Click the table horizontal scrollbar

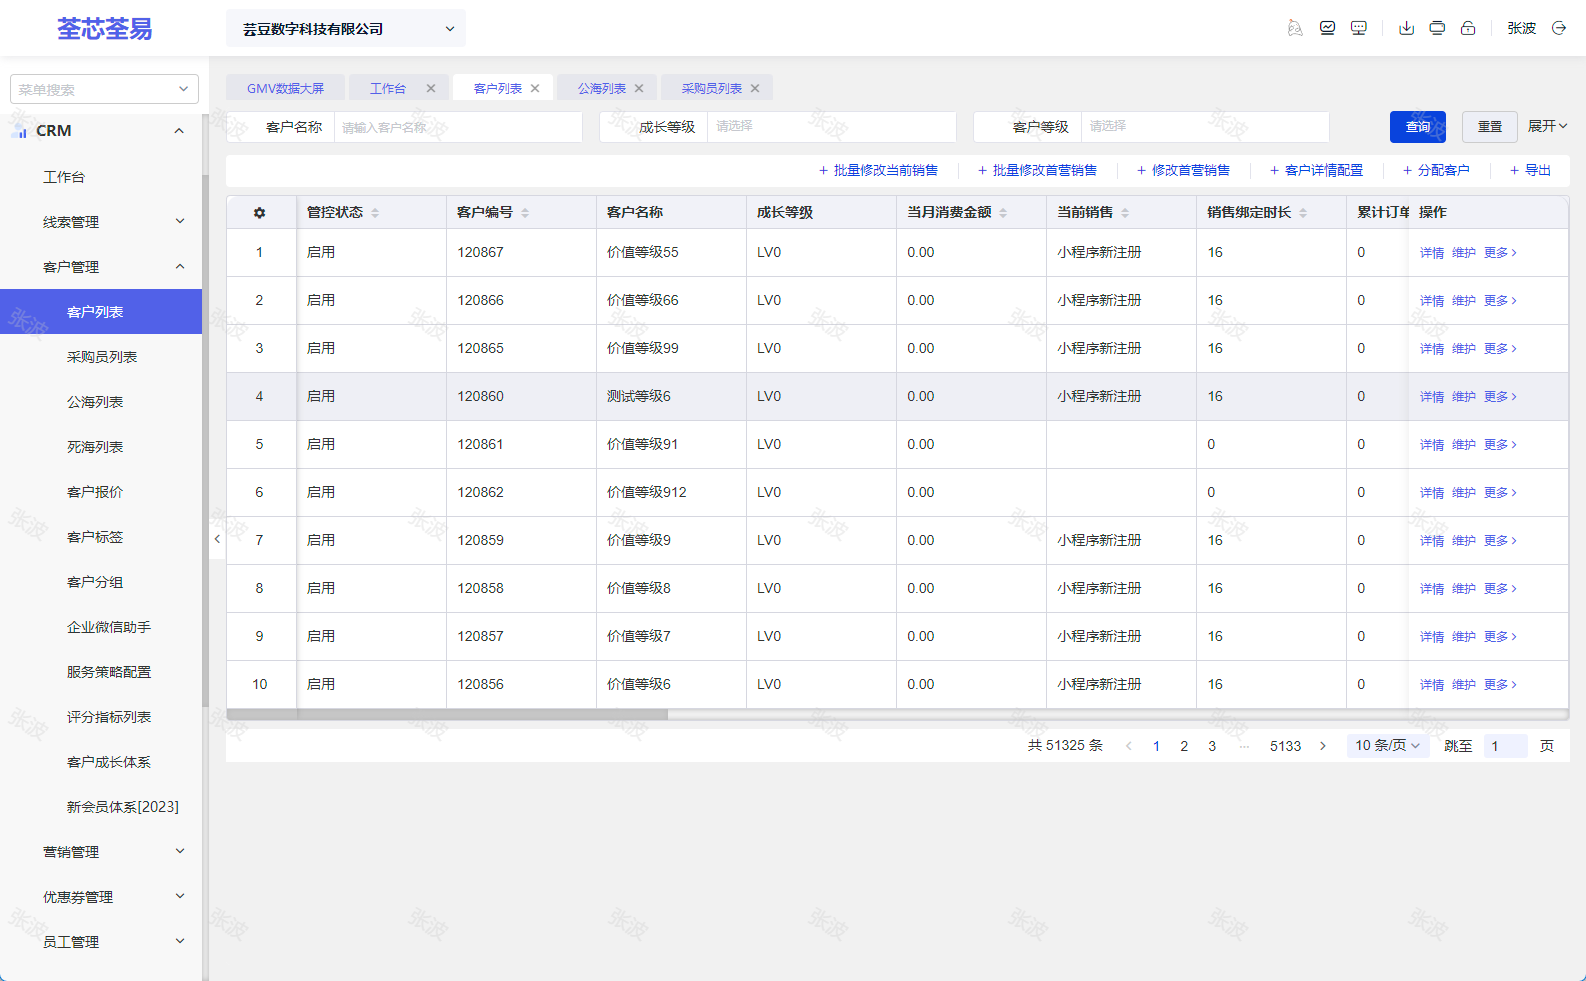(447, 714)
